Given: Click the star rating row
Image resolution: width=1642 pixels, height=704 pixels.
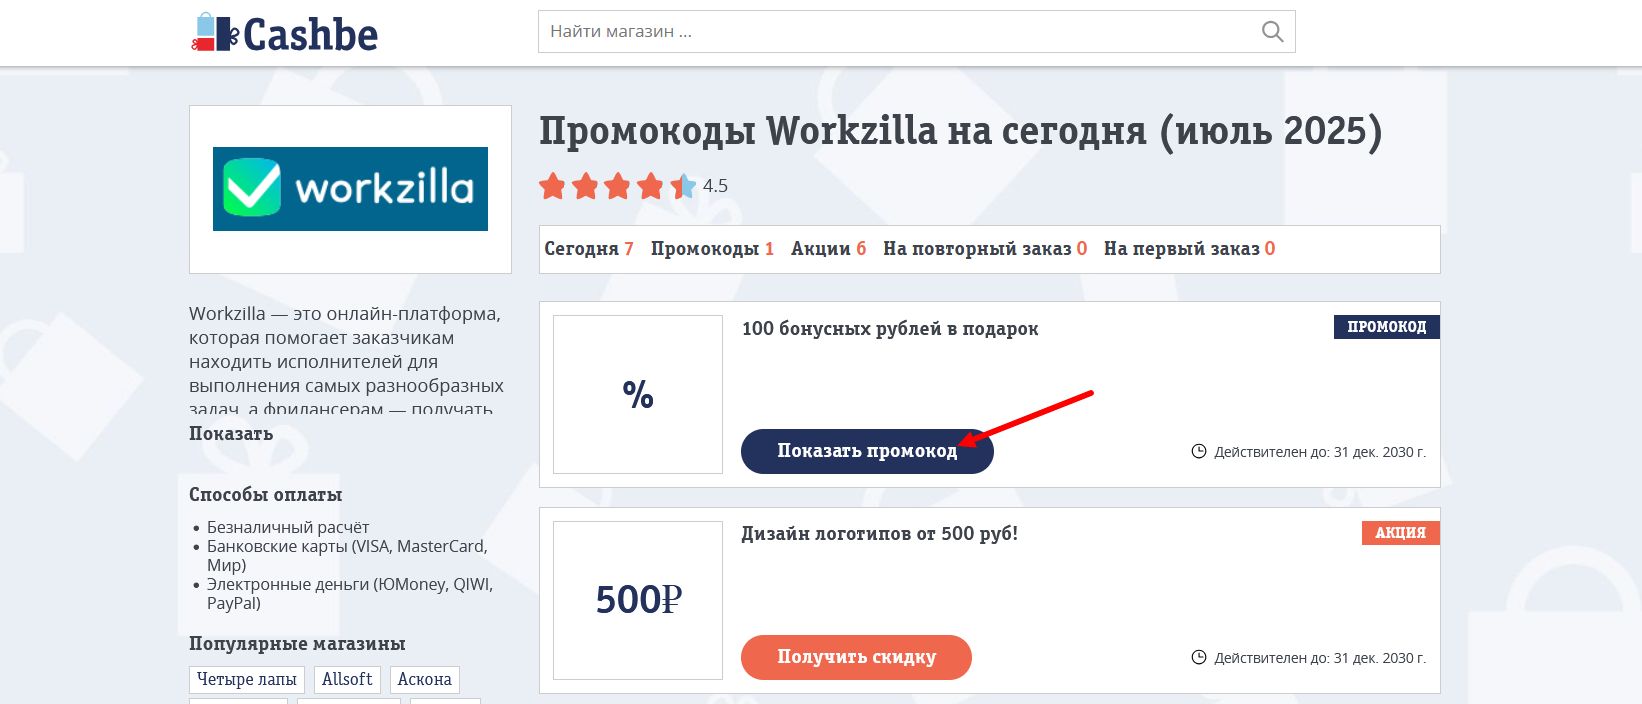Looking at the screenshot, I should click(617, 186).
